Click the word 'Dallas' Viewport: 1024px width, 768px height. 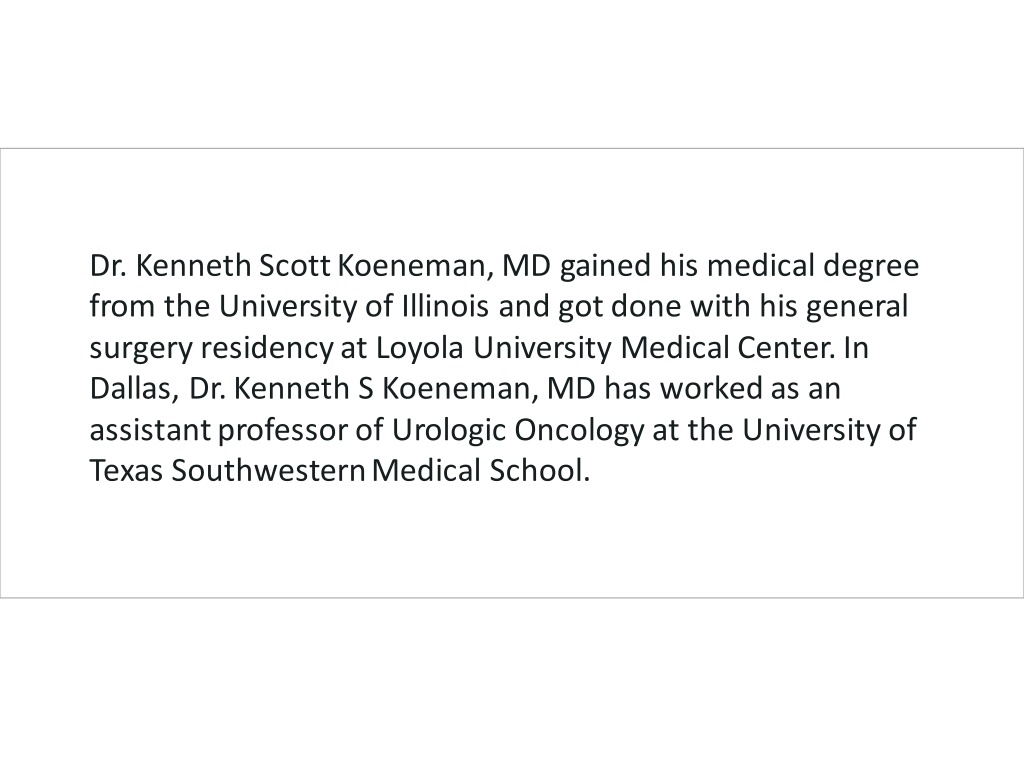click(130, 389)
